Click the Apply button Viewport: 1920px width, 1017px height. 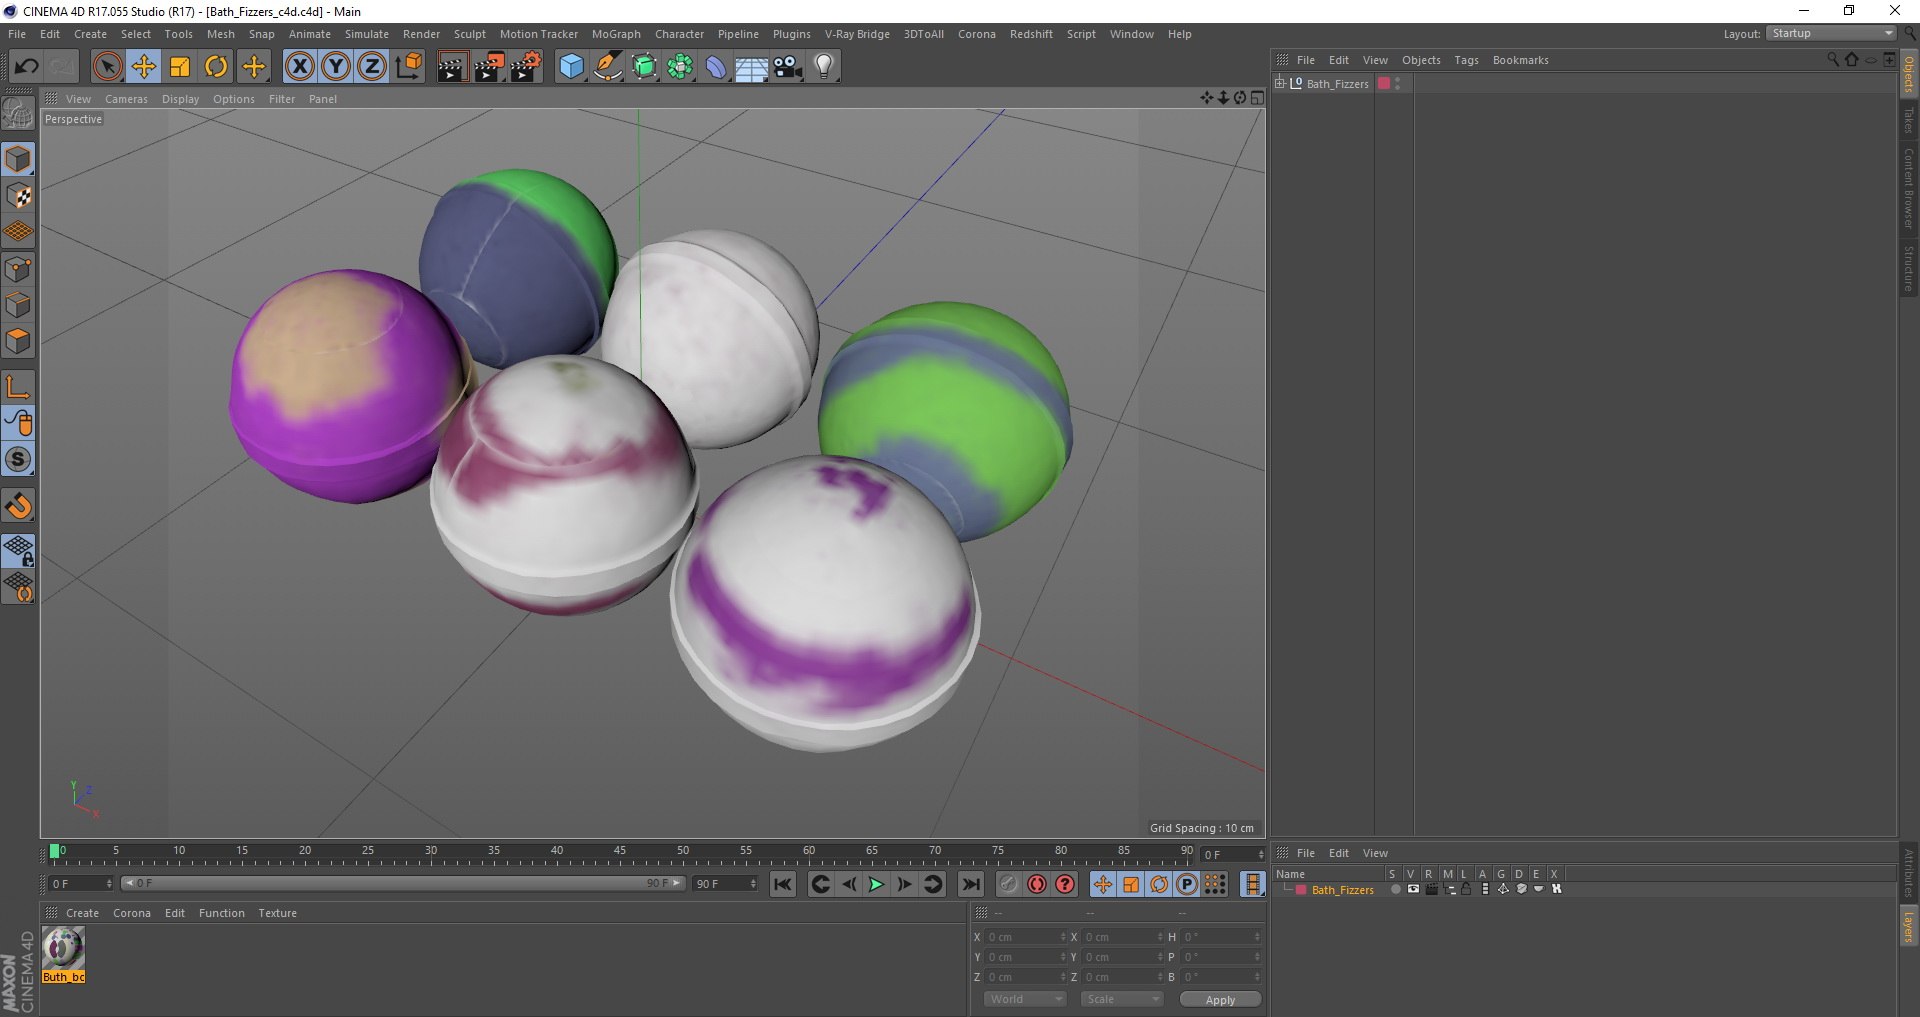(1220, 999)
